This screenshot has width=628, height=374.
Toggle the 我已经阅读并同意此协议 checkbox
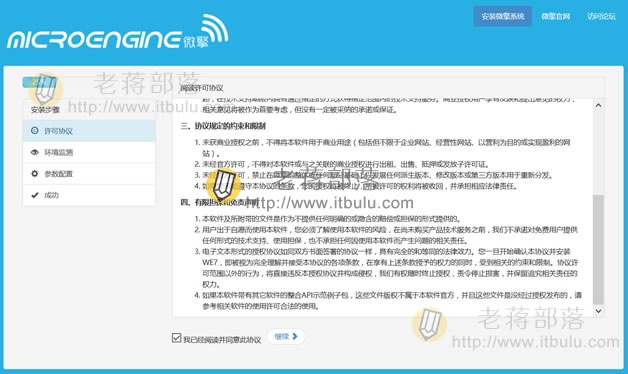(x=176, y=338)
